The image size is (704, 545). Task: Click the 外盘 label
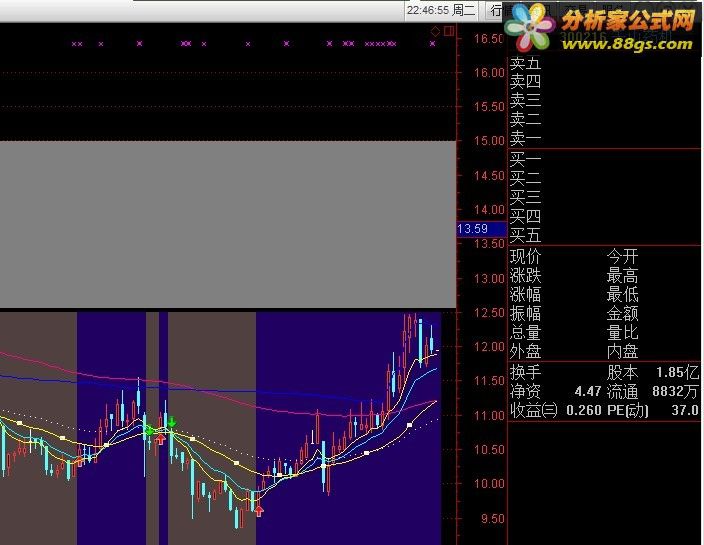coord(525,351)
